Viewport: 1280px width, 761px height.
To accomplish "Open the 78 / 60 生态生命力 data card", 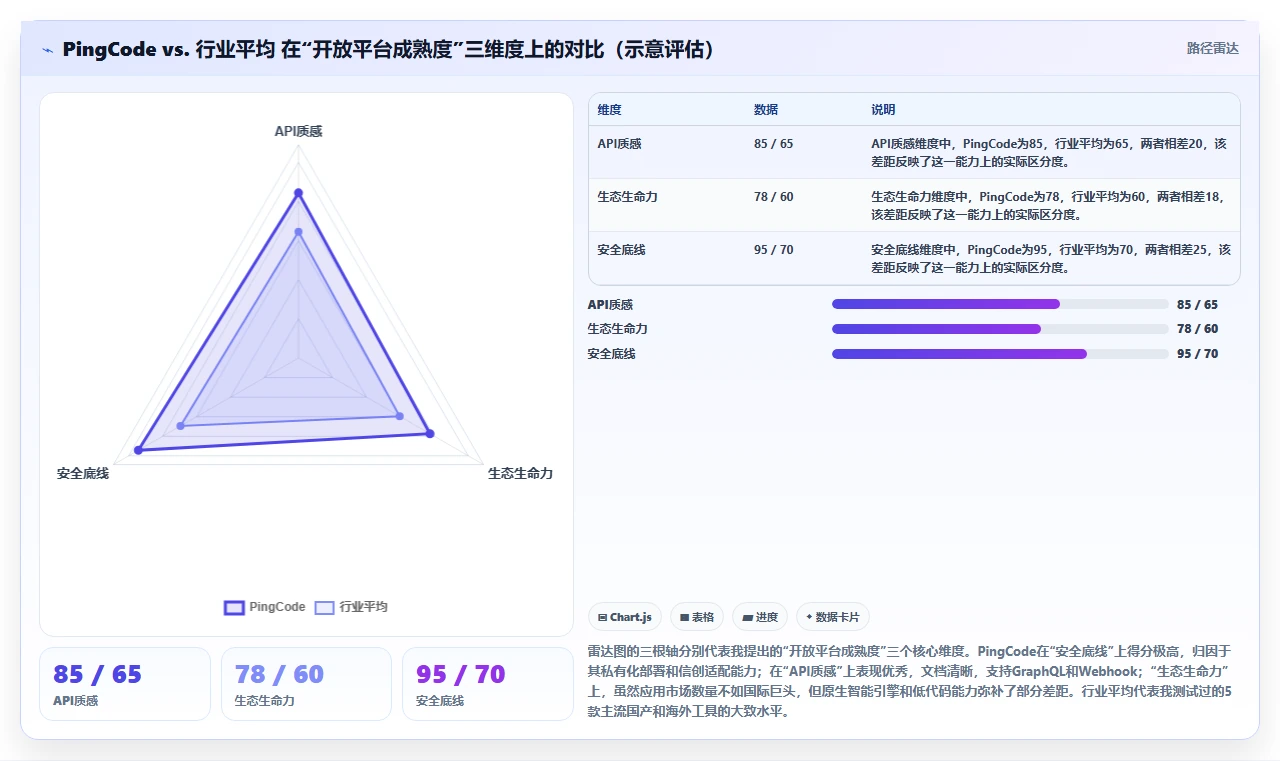I will 306,684.
